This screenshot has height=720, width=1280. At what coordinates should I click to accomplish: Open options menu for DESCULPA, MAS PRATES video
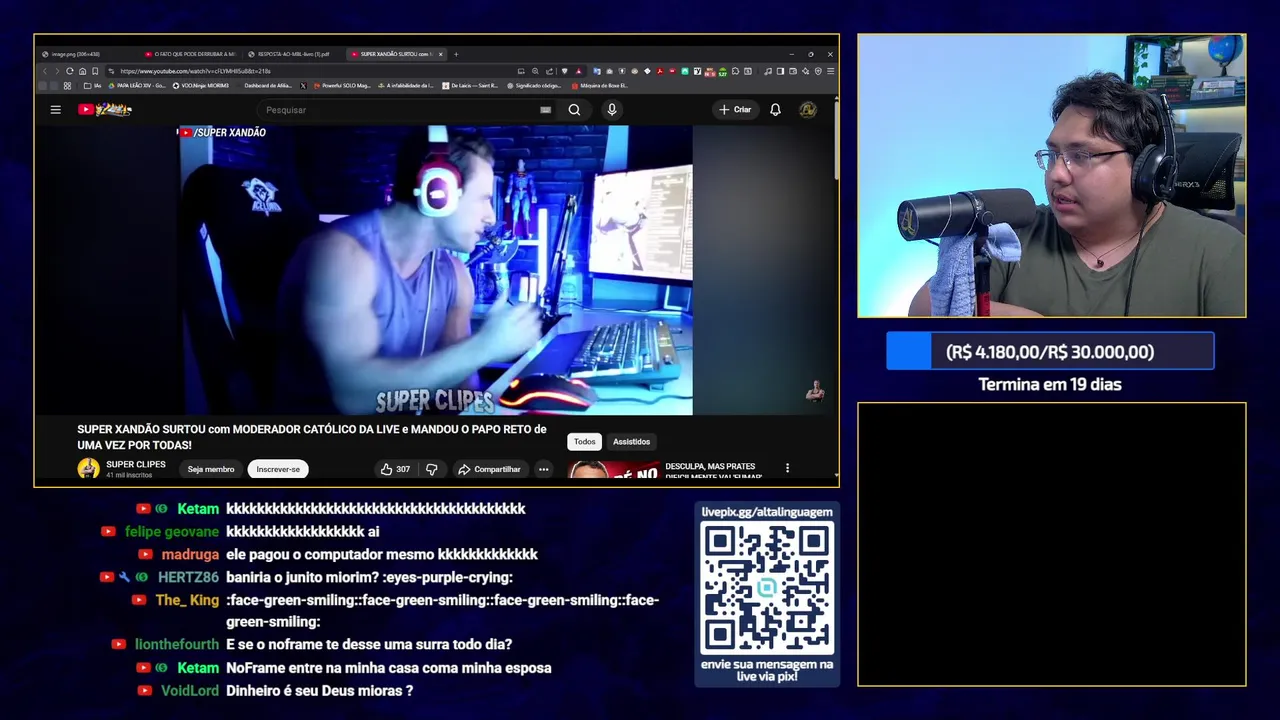tap(787, 468)
